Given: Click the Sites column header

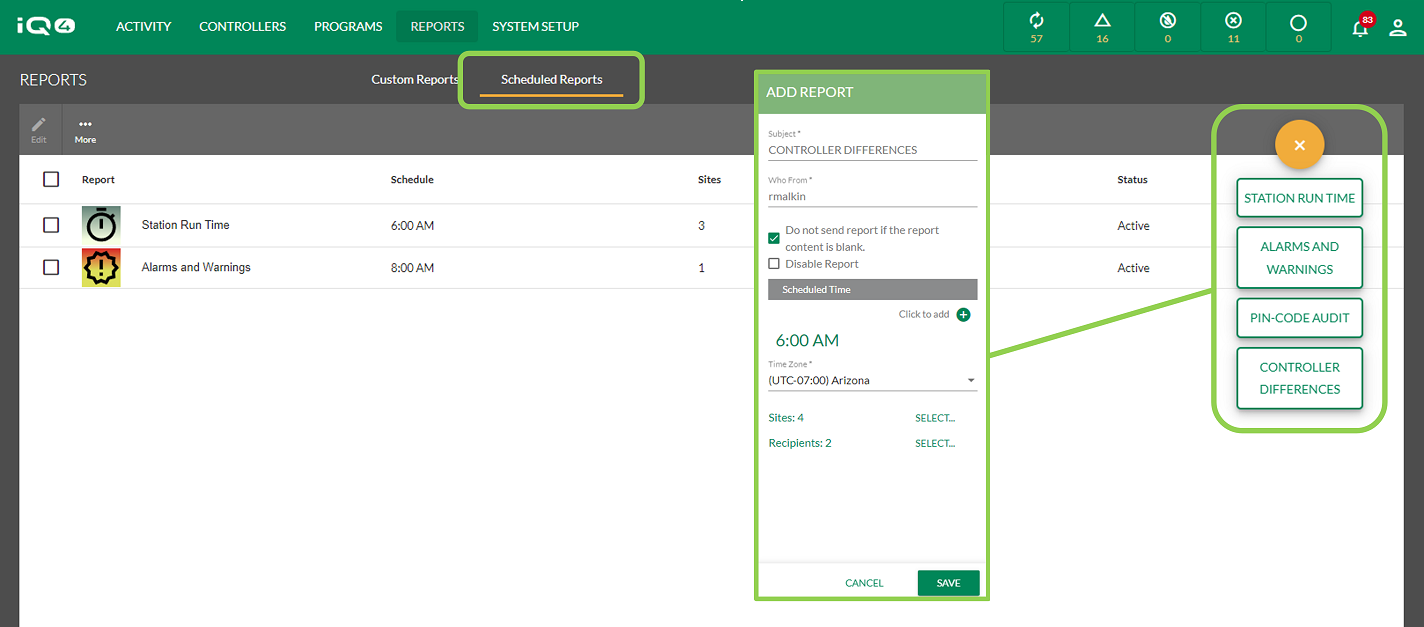Looking at the screenshot, I should (x=709, y=180).
